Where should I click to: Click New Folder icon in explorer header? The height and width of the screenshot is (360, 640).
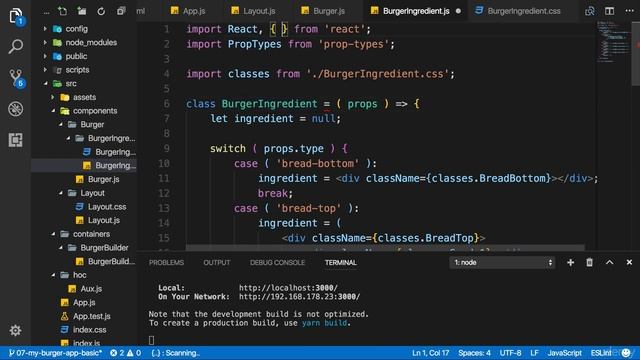click(82, 11)
